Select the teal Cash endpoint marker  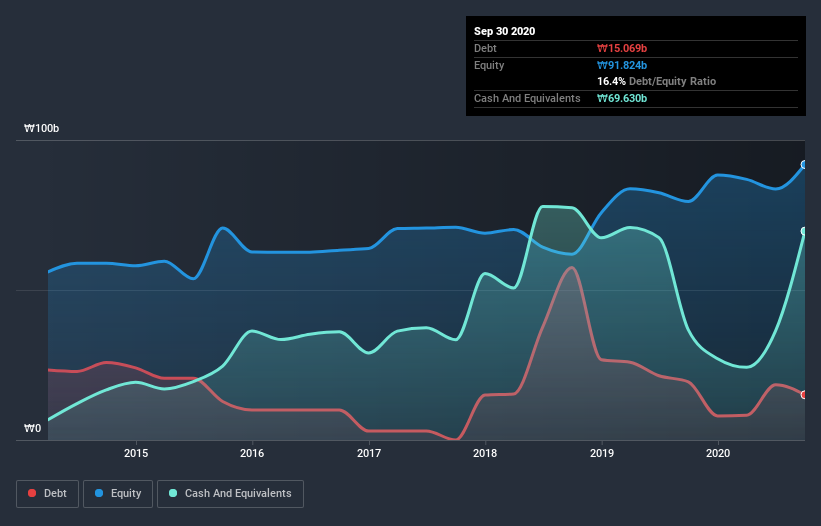[804, 231]
